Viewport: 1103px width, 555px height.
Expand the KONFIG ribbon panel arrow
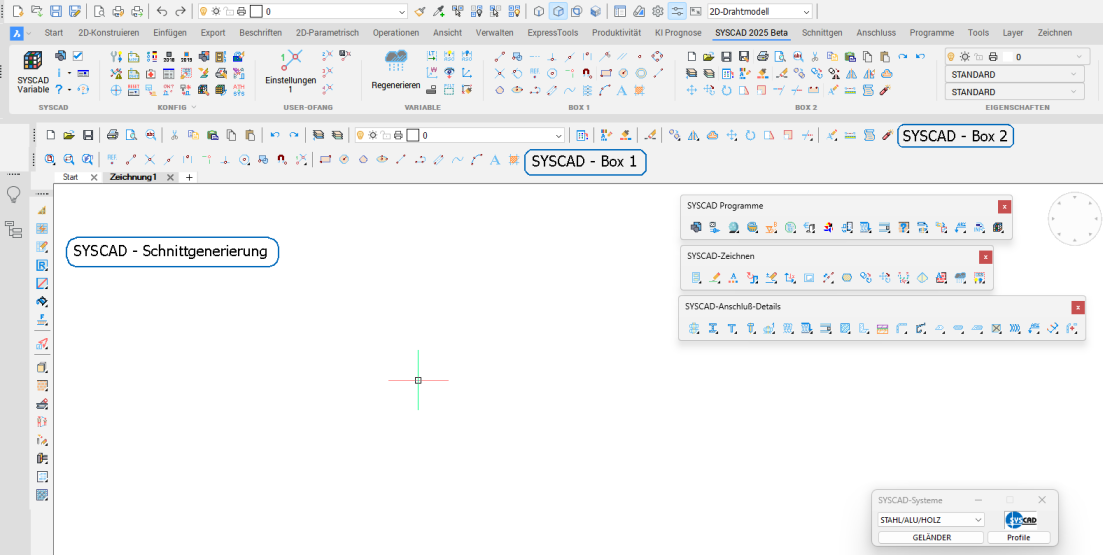(x=193, y=108)
